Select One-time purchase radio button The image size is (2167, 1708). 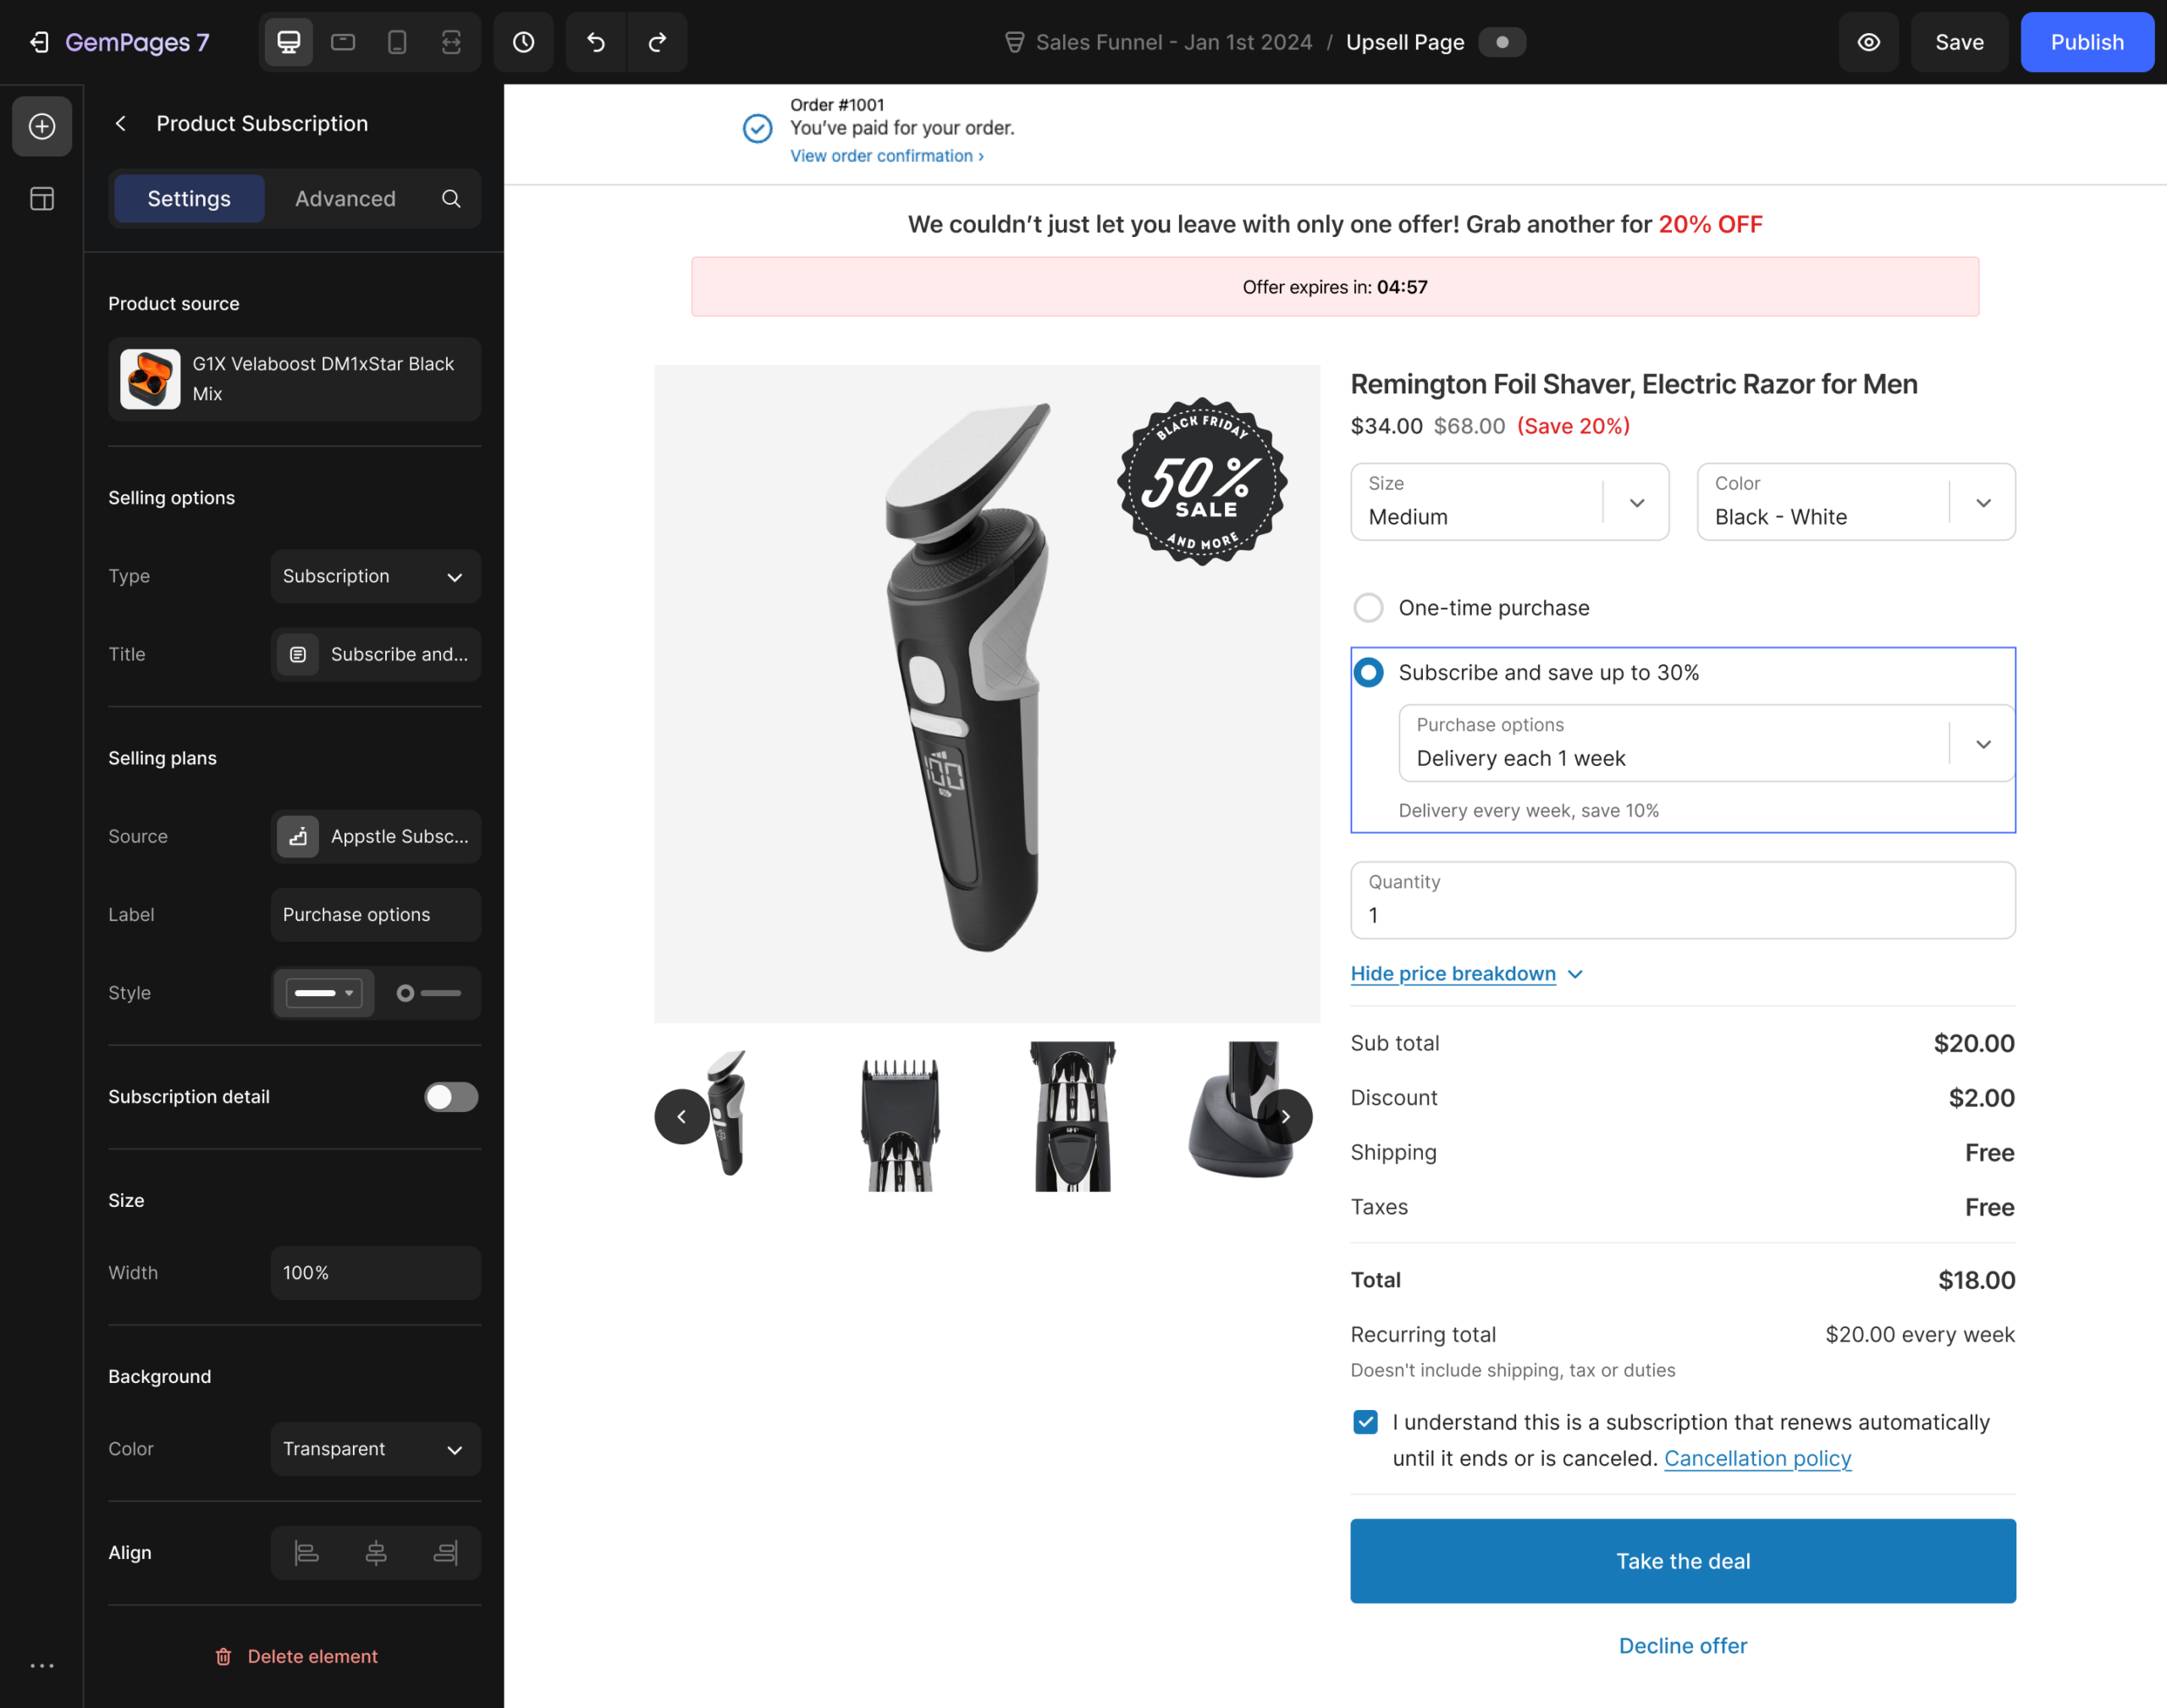1368,608
